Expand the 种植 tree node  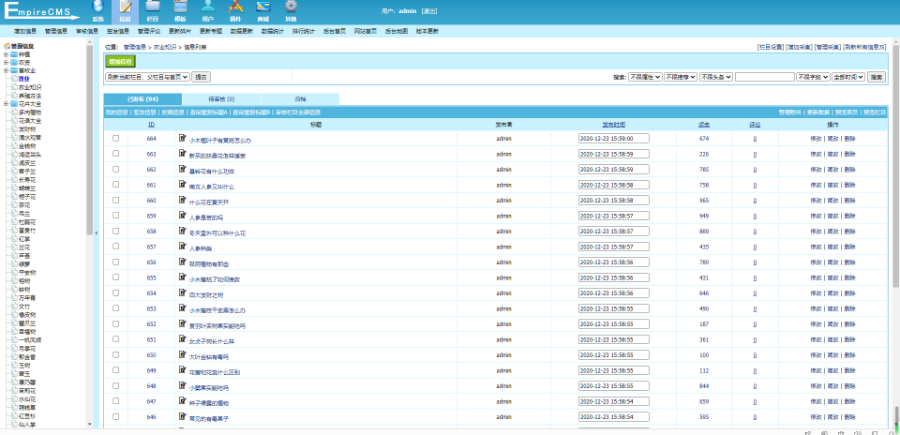pyautogui.click(x=6, y=54)
